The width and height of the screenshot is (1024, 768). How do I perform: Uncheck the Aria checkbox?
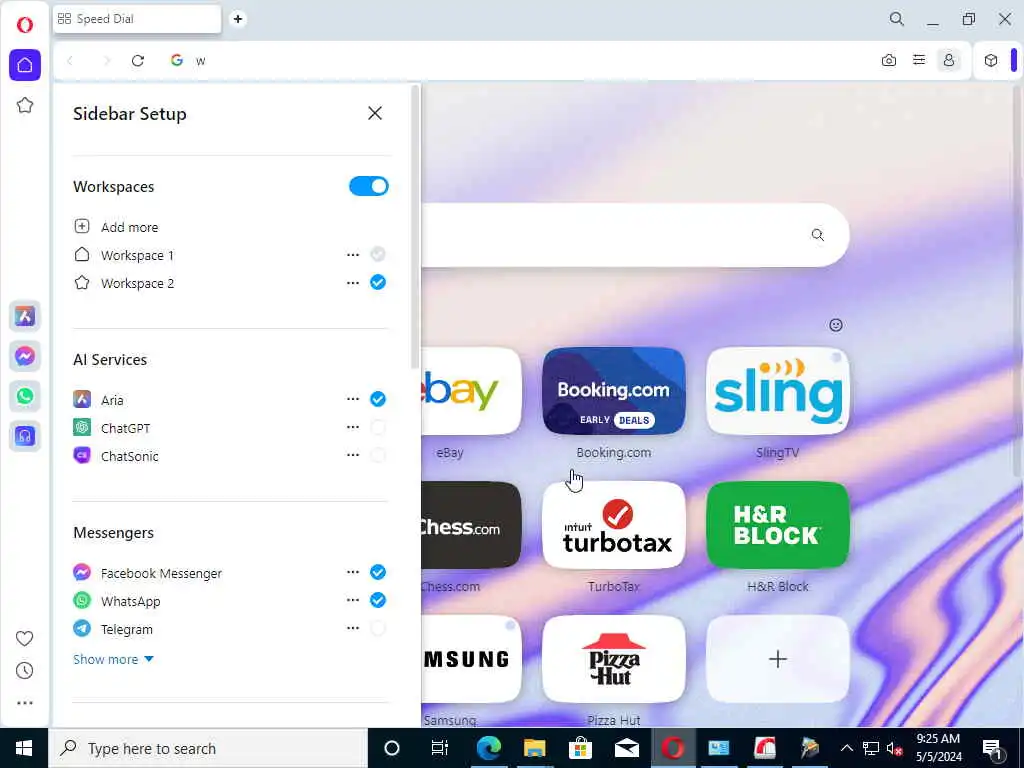pos(378,399)
